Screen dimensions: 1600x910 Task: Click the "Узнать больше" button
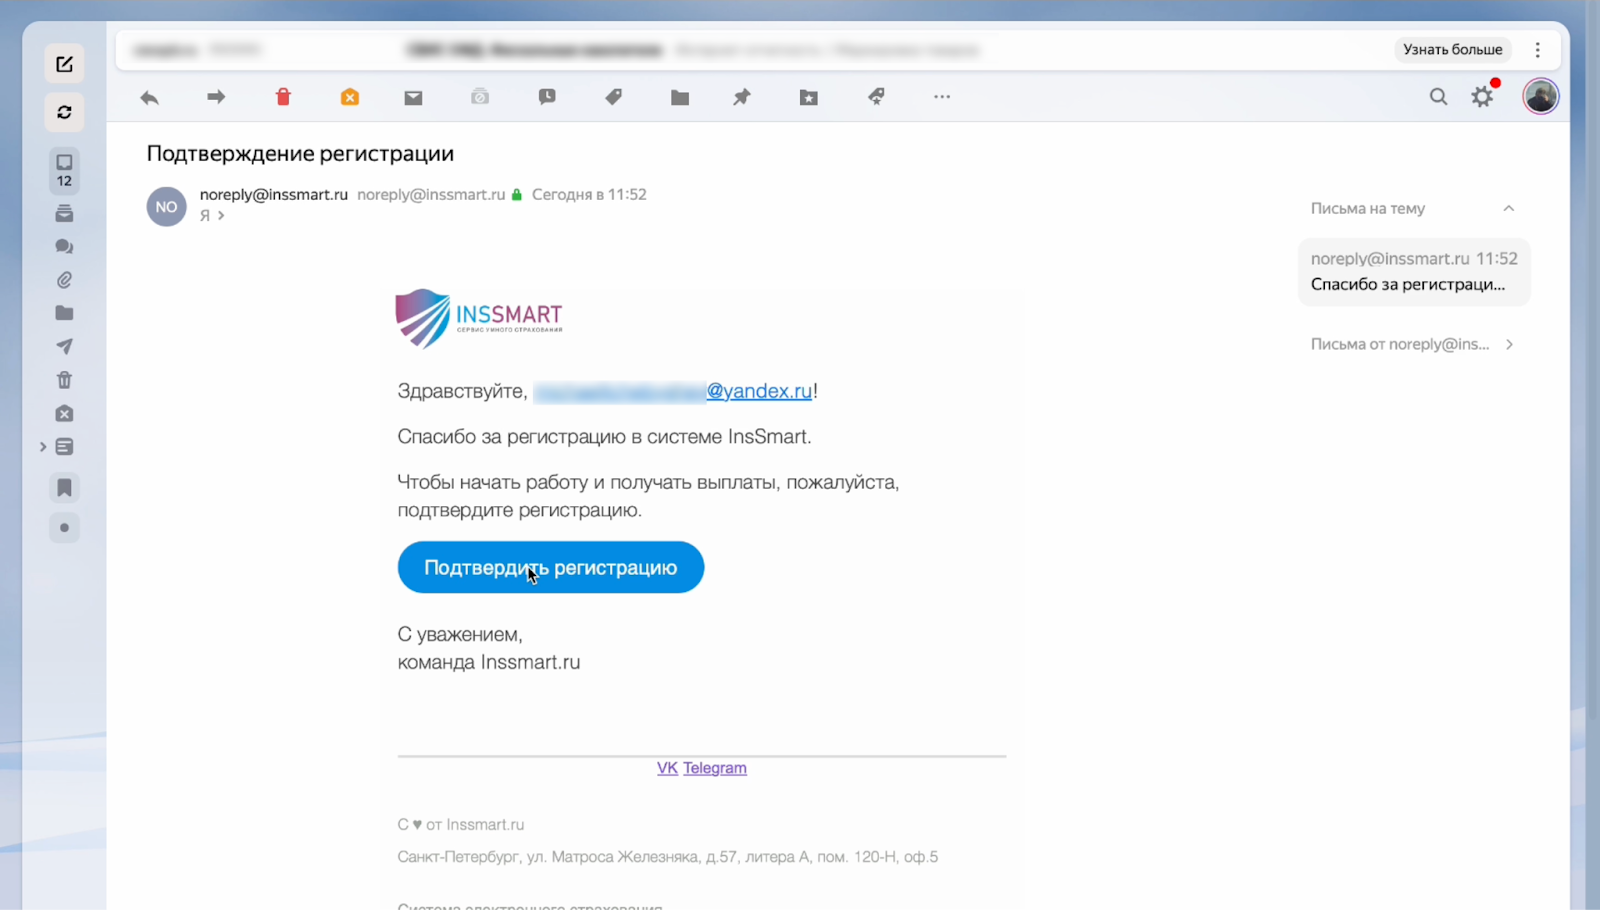1452,49
